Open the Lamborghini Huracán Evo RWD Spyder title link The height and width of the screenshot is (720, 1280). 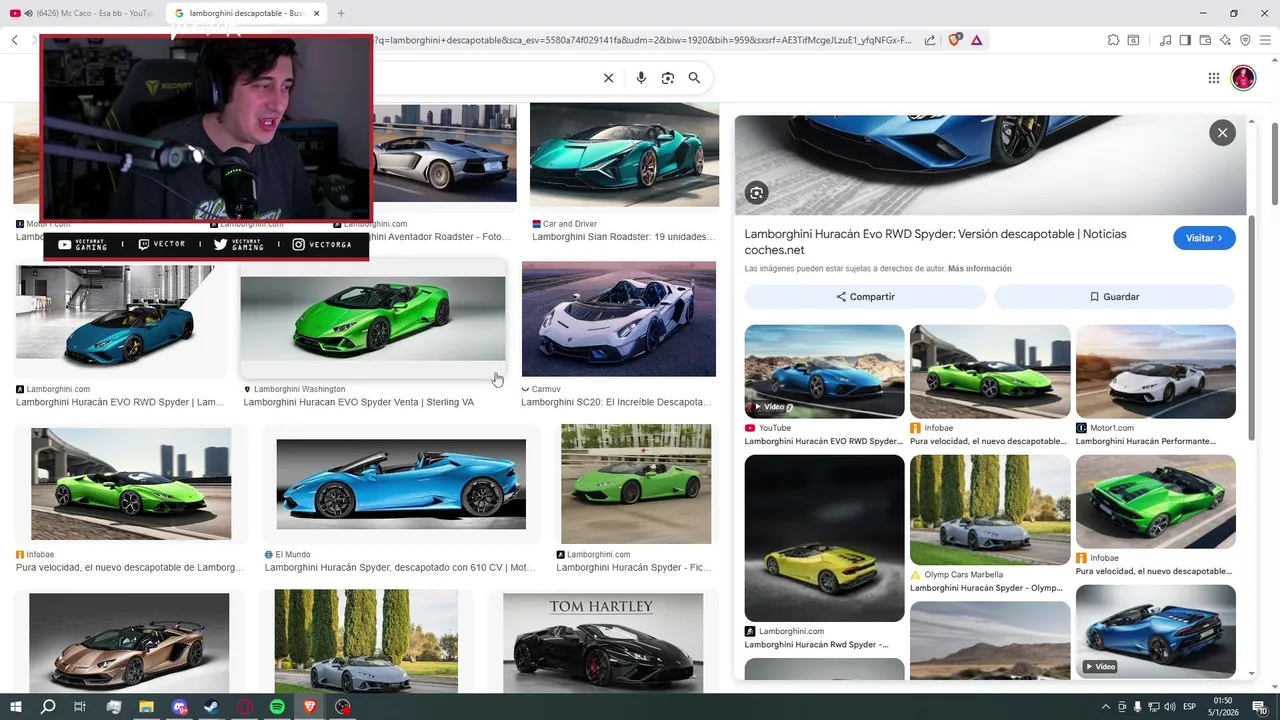coord(935,241)
